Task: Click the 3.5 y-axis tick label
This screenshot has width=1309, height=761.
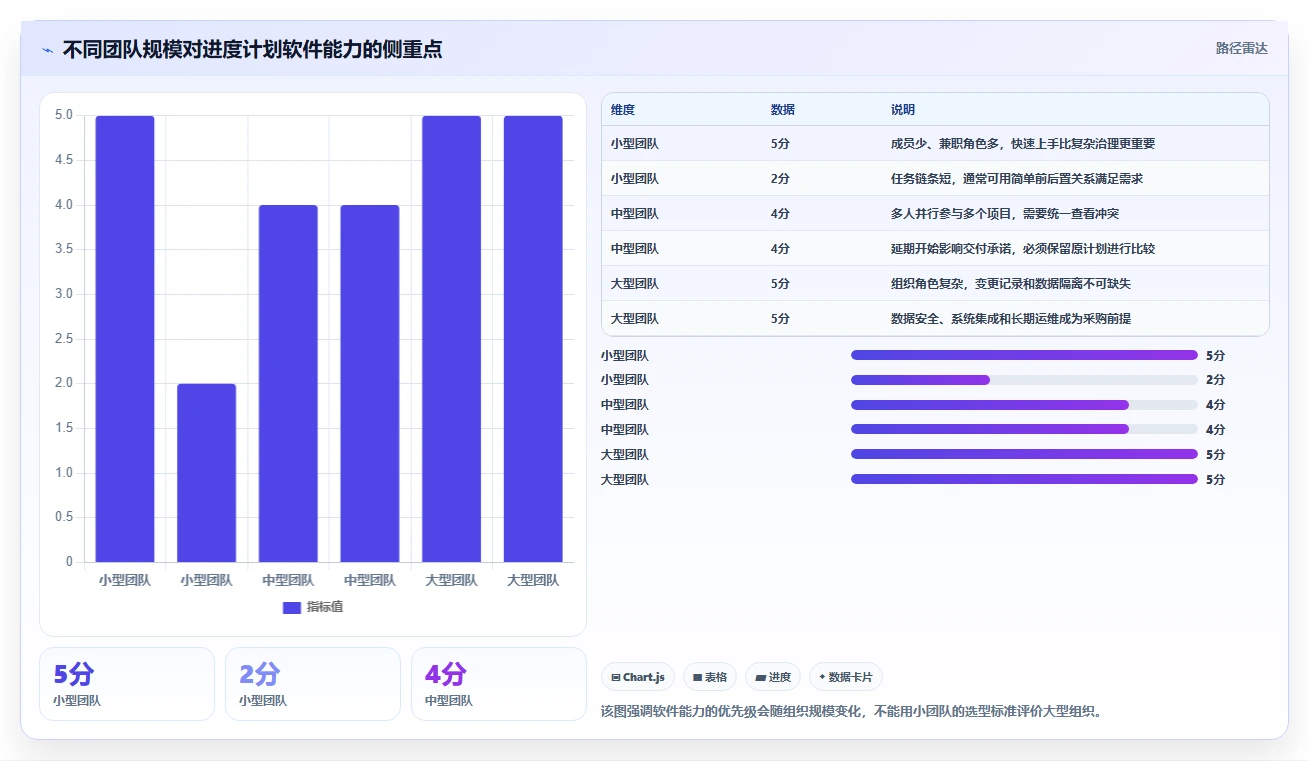Action: point(63,249)
